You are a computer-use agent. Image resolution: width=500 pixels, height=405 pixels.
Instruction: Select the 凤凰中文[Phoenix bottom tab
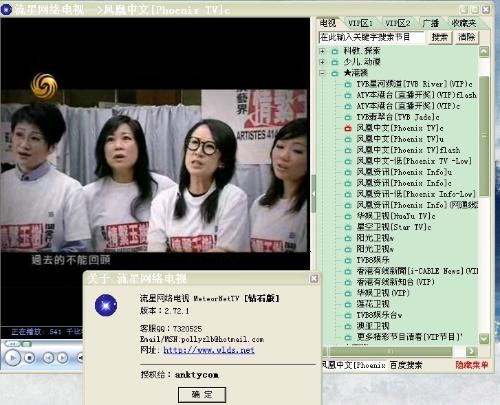click(x=353, y=365)
